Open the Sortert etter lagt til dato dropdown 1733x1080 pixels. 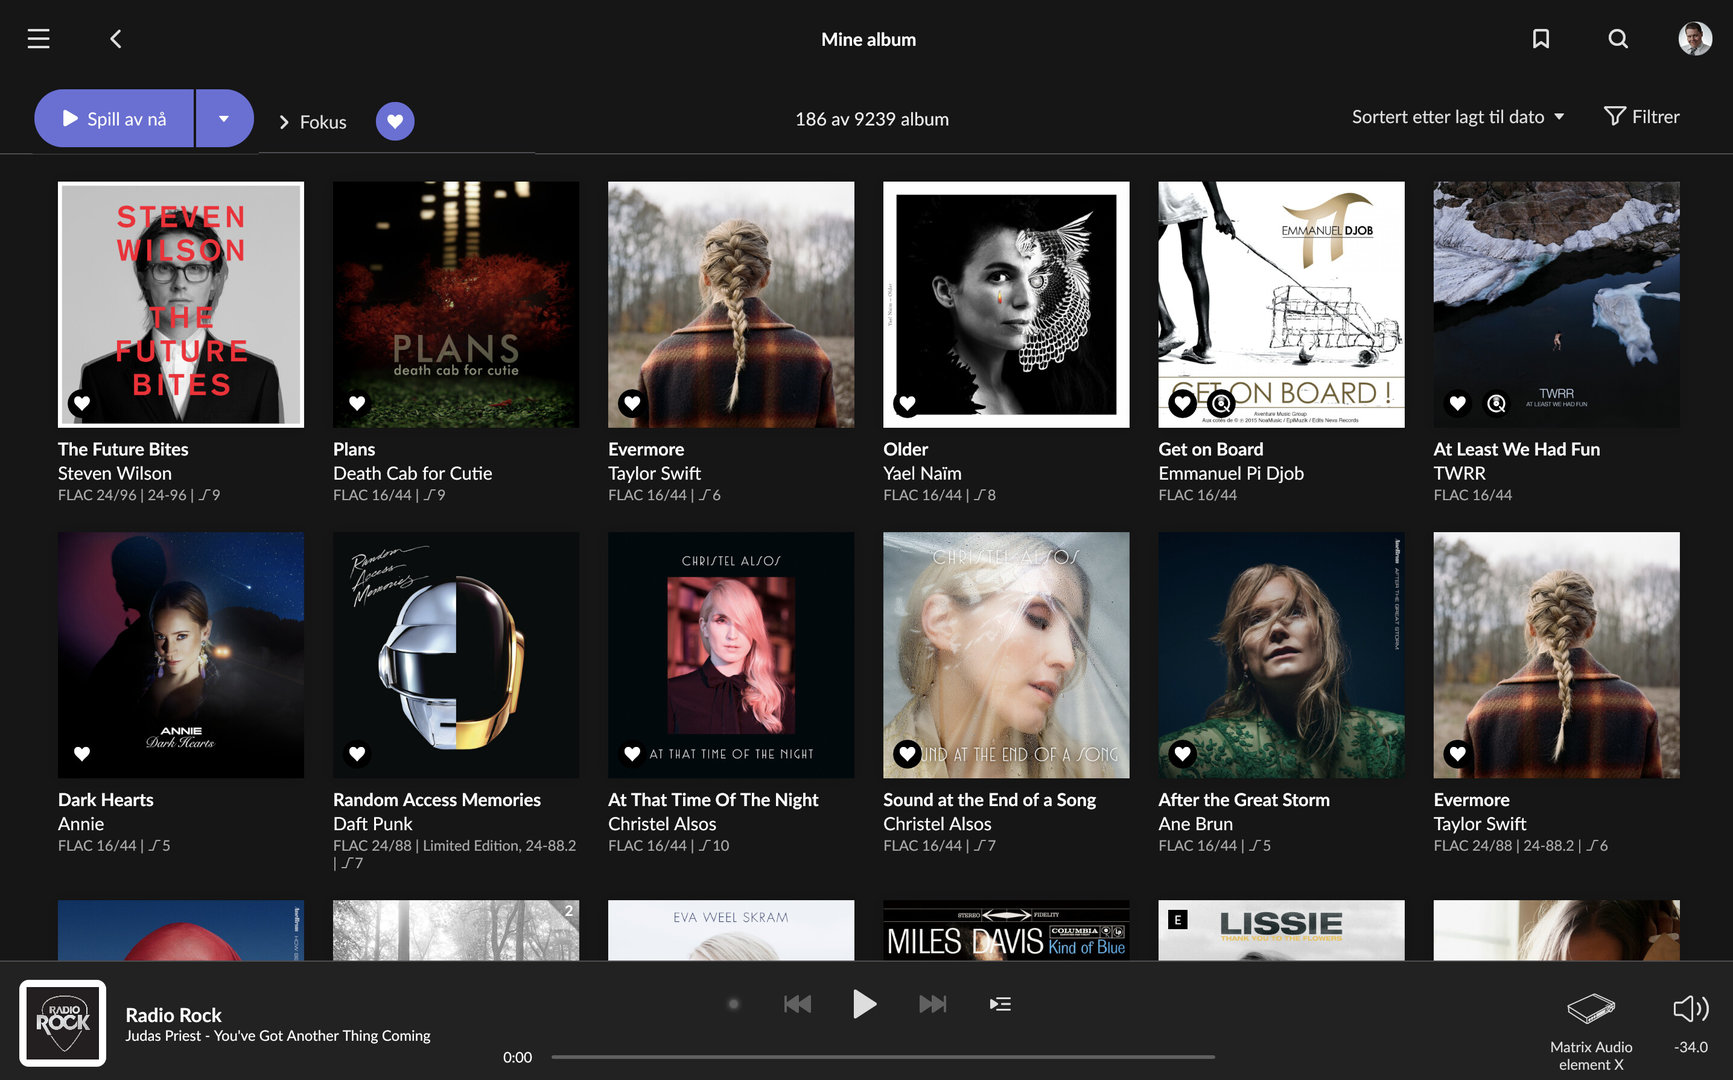(1458, 117)
